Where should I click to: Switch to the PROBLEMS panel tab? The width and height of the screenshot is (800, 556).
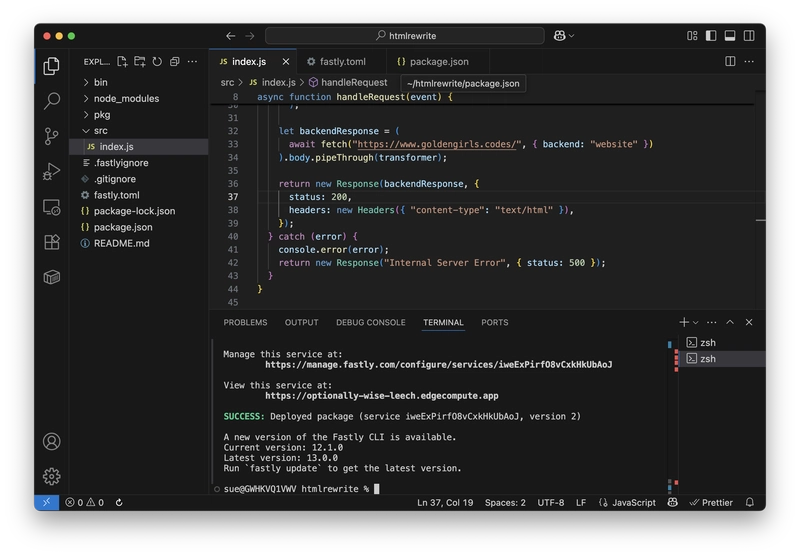tap(245, 322)
